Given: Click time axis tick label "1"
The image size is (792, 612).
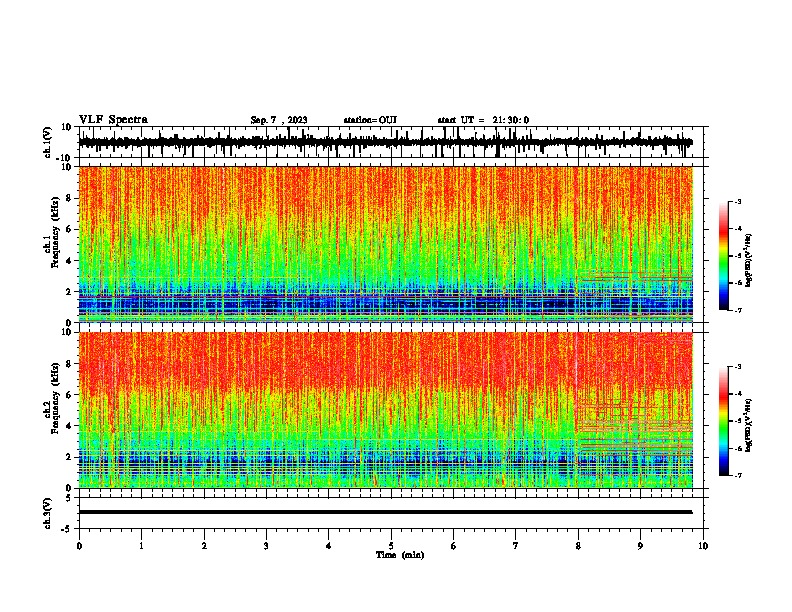Looking at the screenshot, I should (141, 546).
